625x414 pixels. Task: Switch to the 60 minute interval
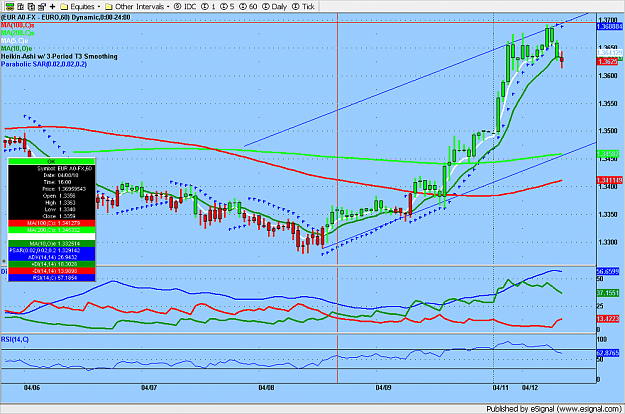[248, 6]
